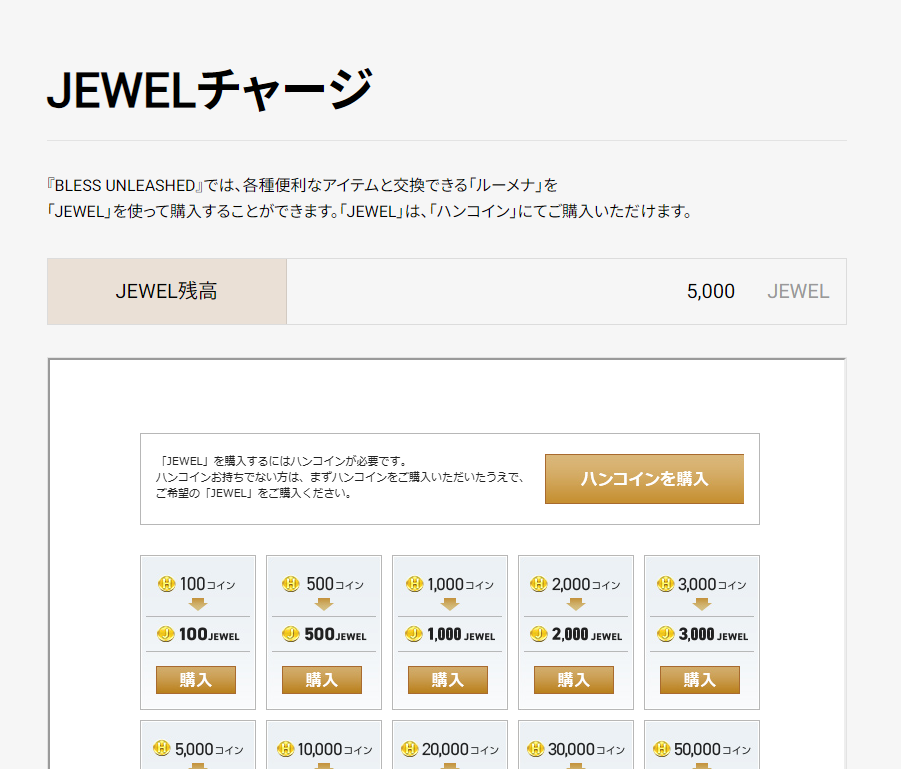This screenshot has height=769, width=901.
Task: Hit 購入 under the 3,000 JEWEL pack
Action: click(699, 680)
